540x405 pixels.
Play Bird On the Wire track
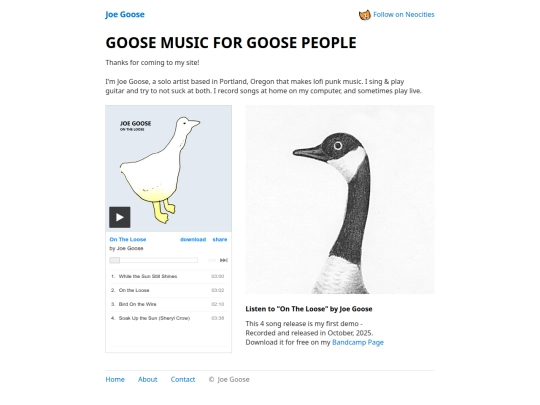pyautogui.click(x=168, y=304)
